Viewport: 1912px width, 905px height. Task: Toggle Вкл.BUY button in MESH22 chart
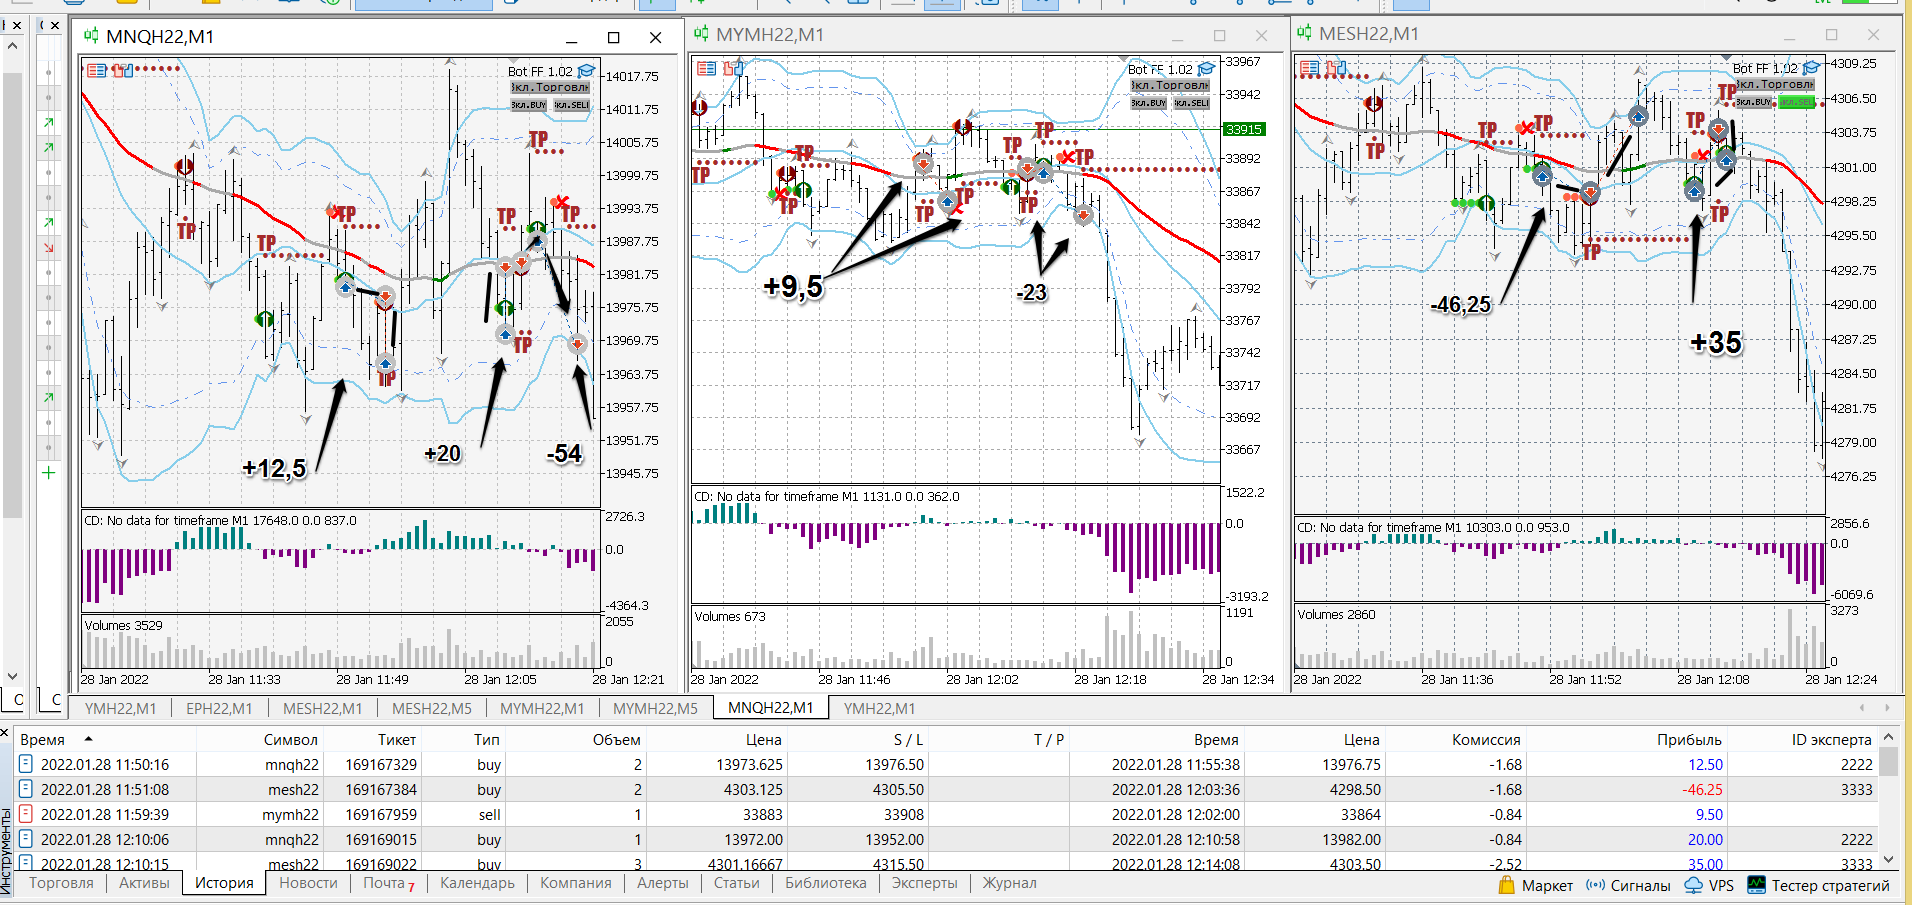(1753, 102)
